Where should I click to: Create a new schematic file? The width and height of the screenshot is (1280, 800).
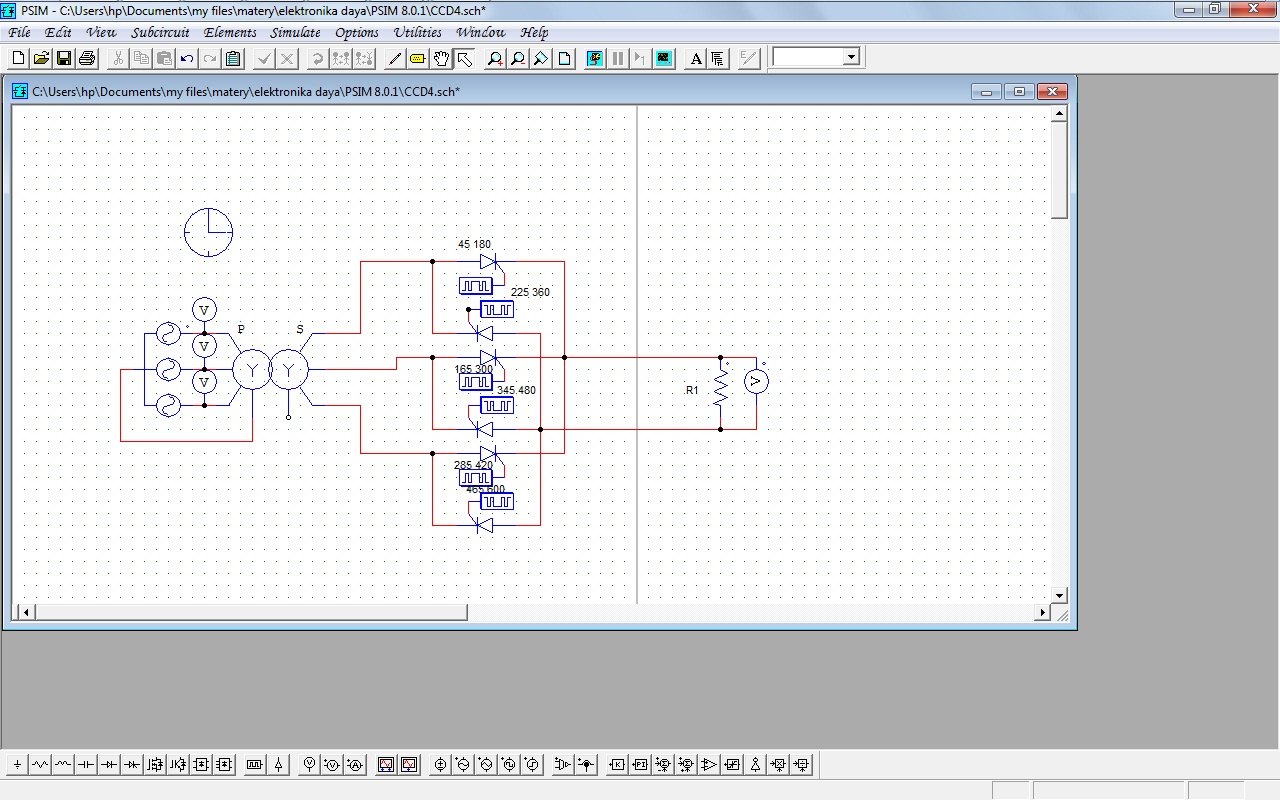tap(17, 57)
